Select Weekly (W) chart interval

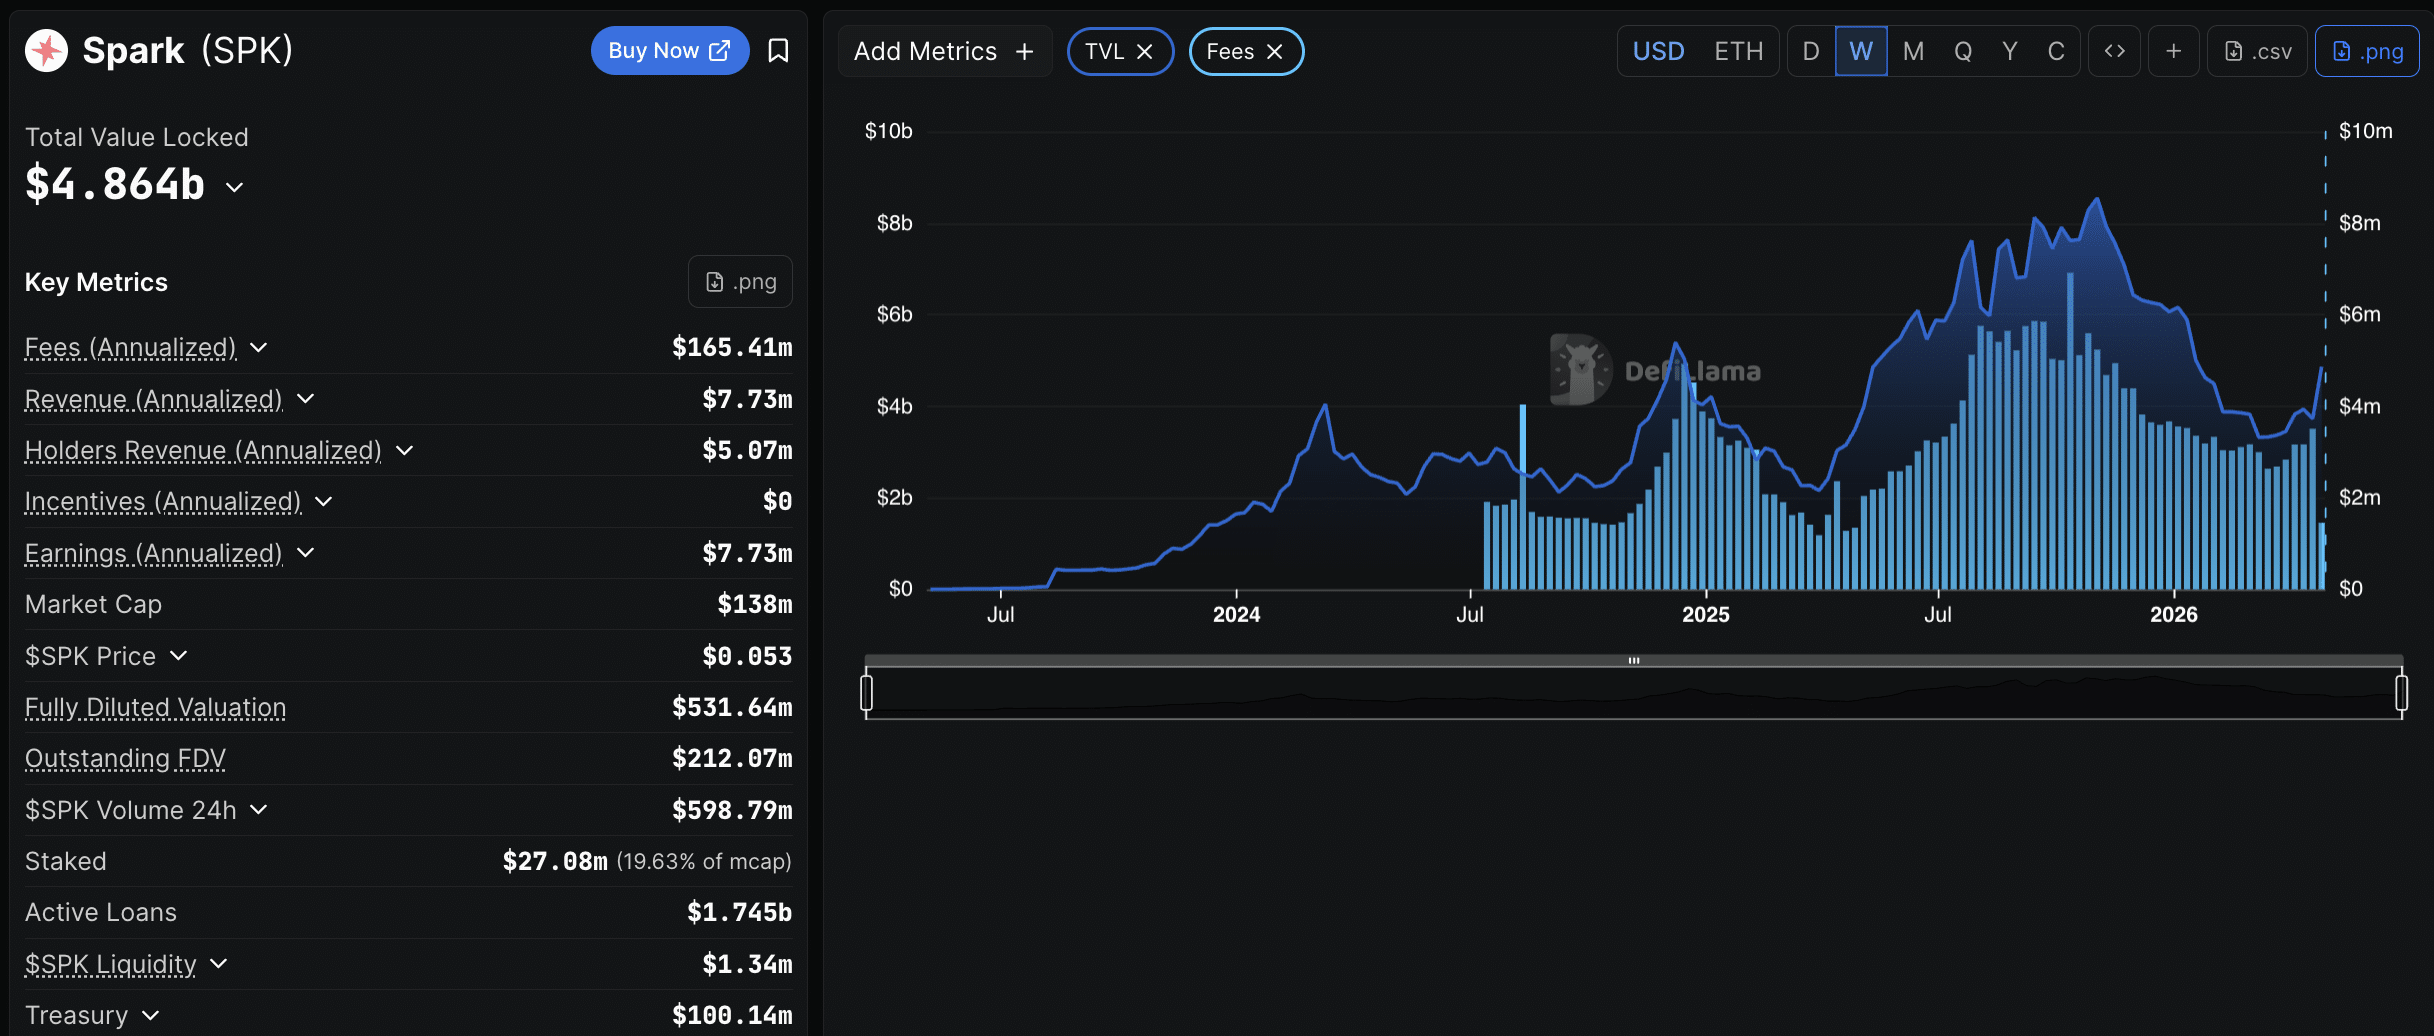(1861, 52)
